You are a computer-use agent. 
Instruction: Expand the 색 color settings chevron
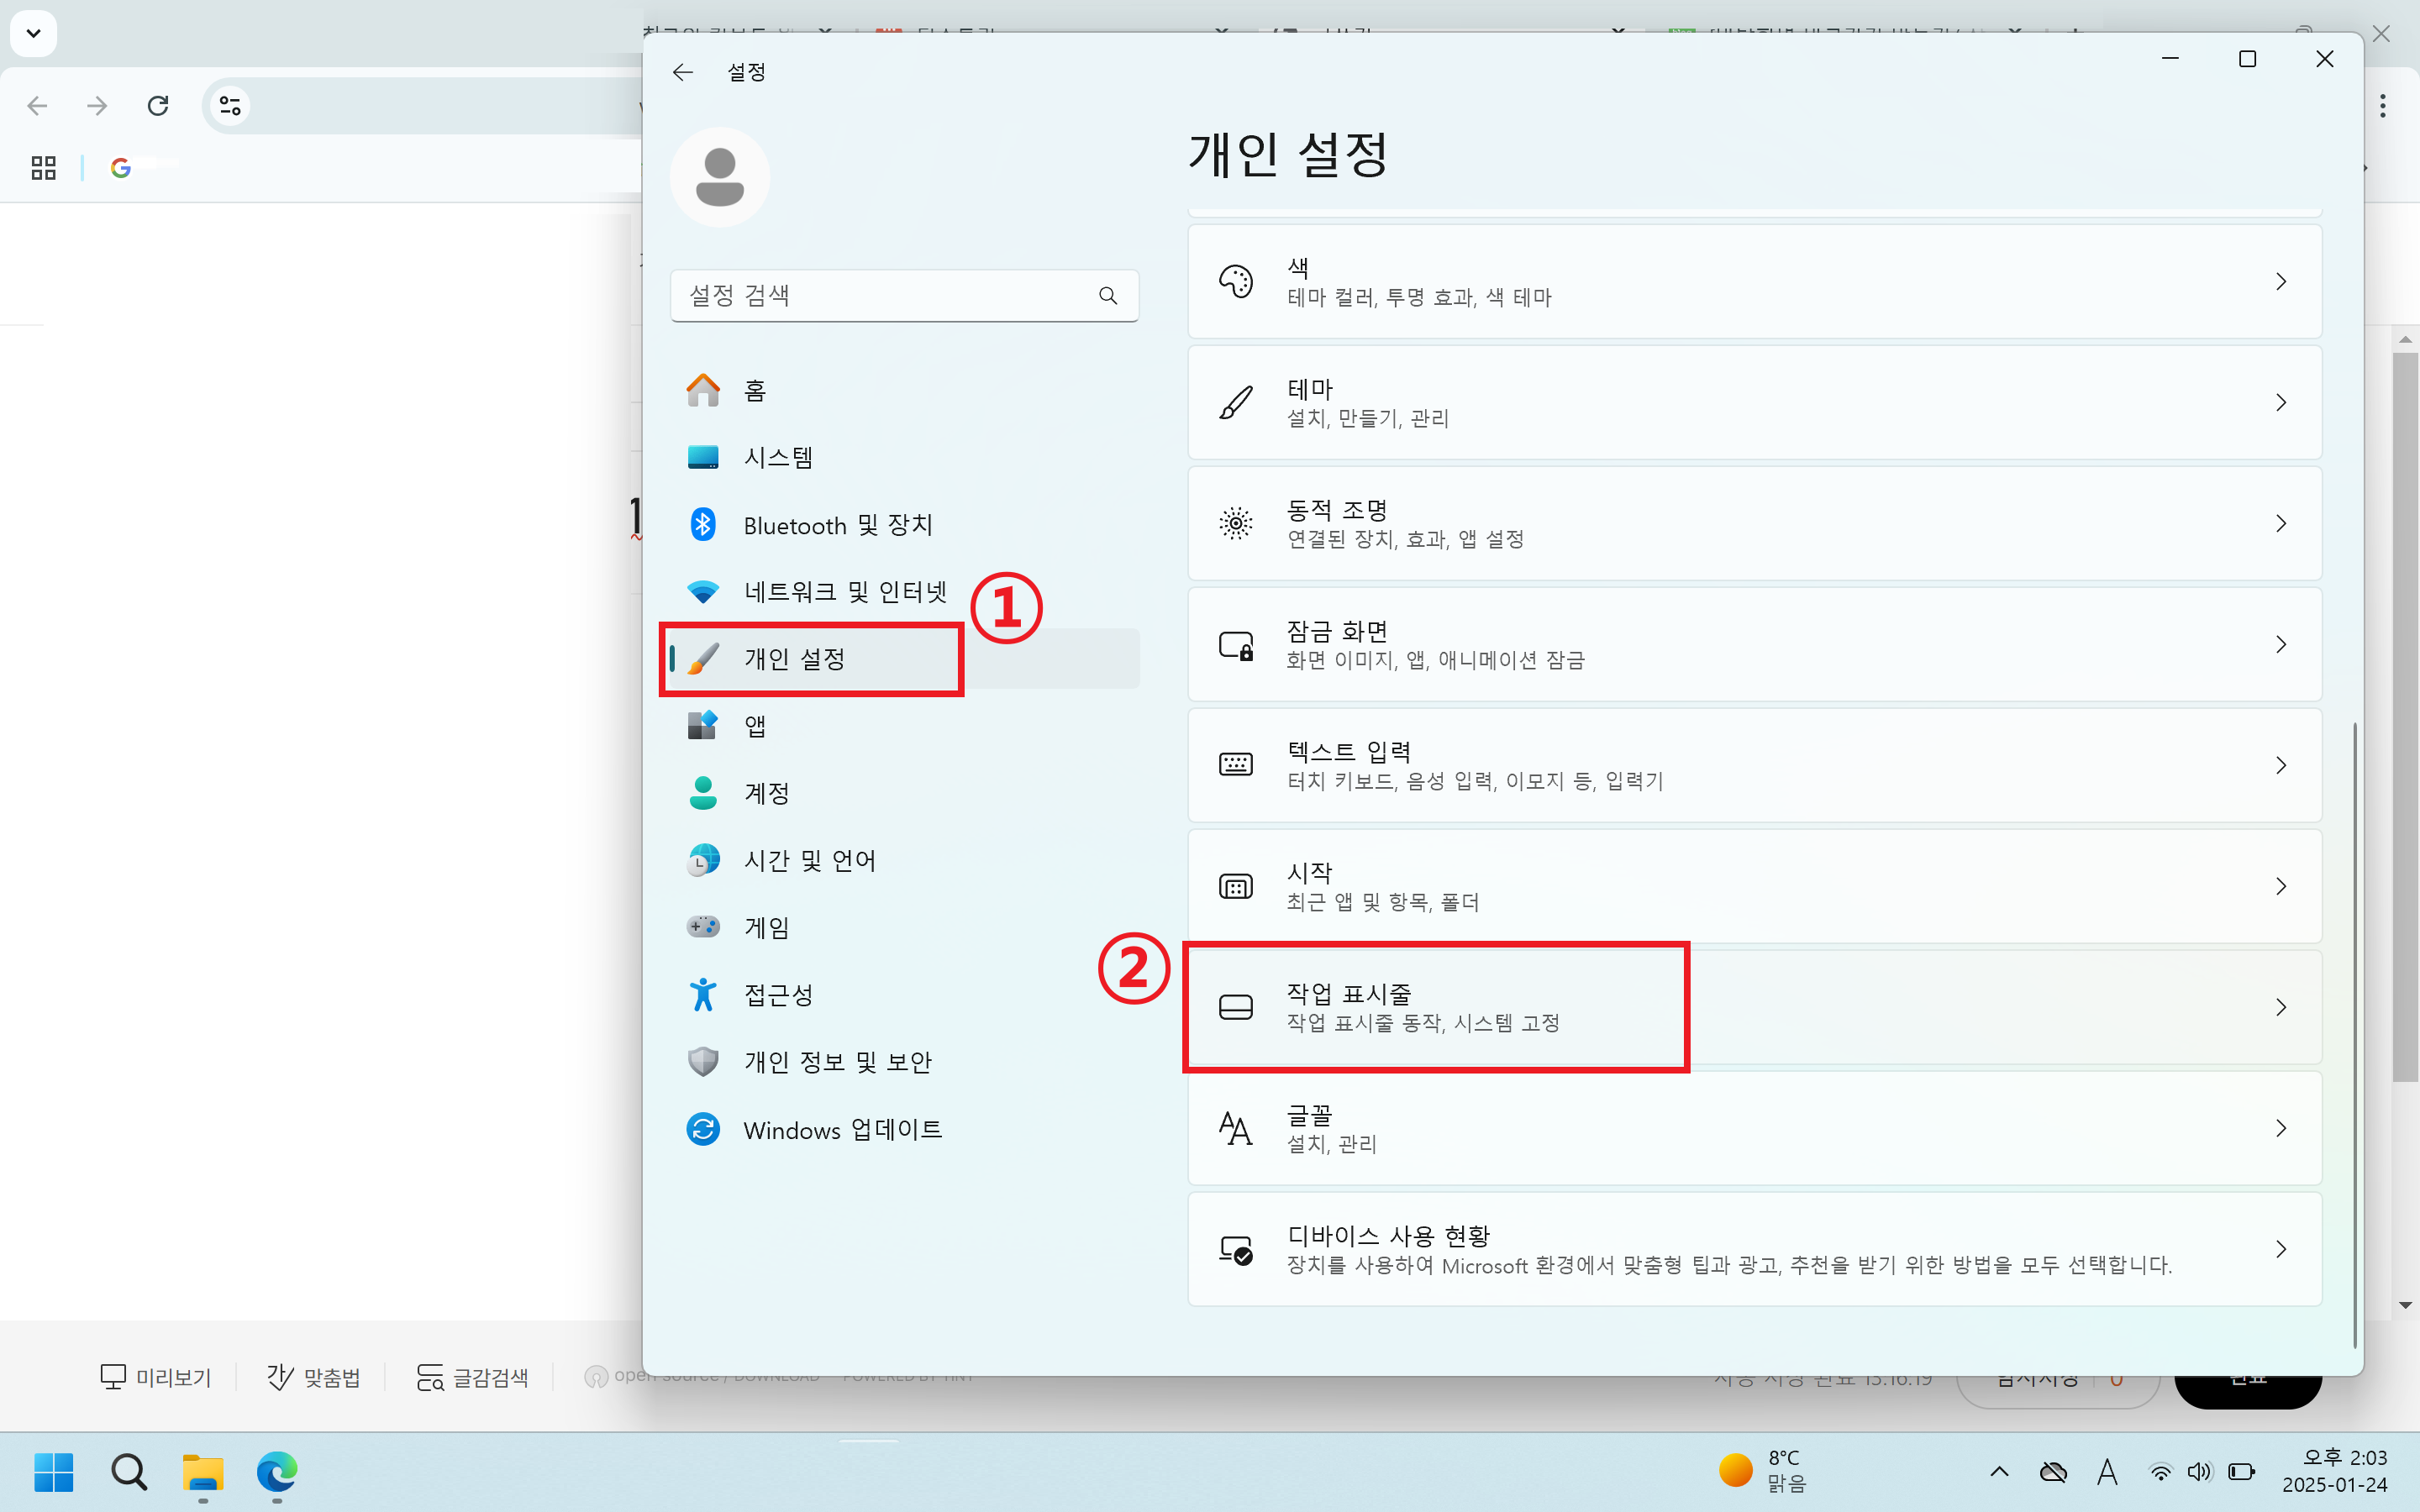pos(2281,282)
